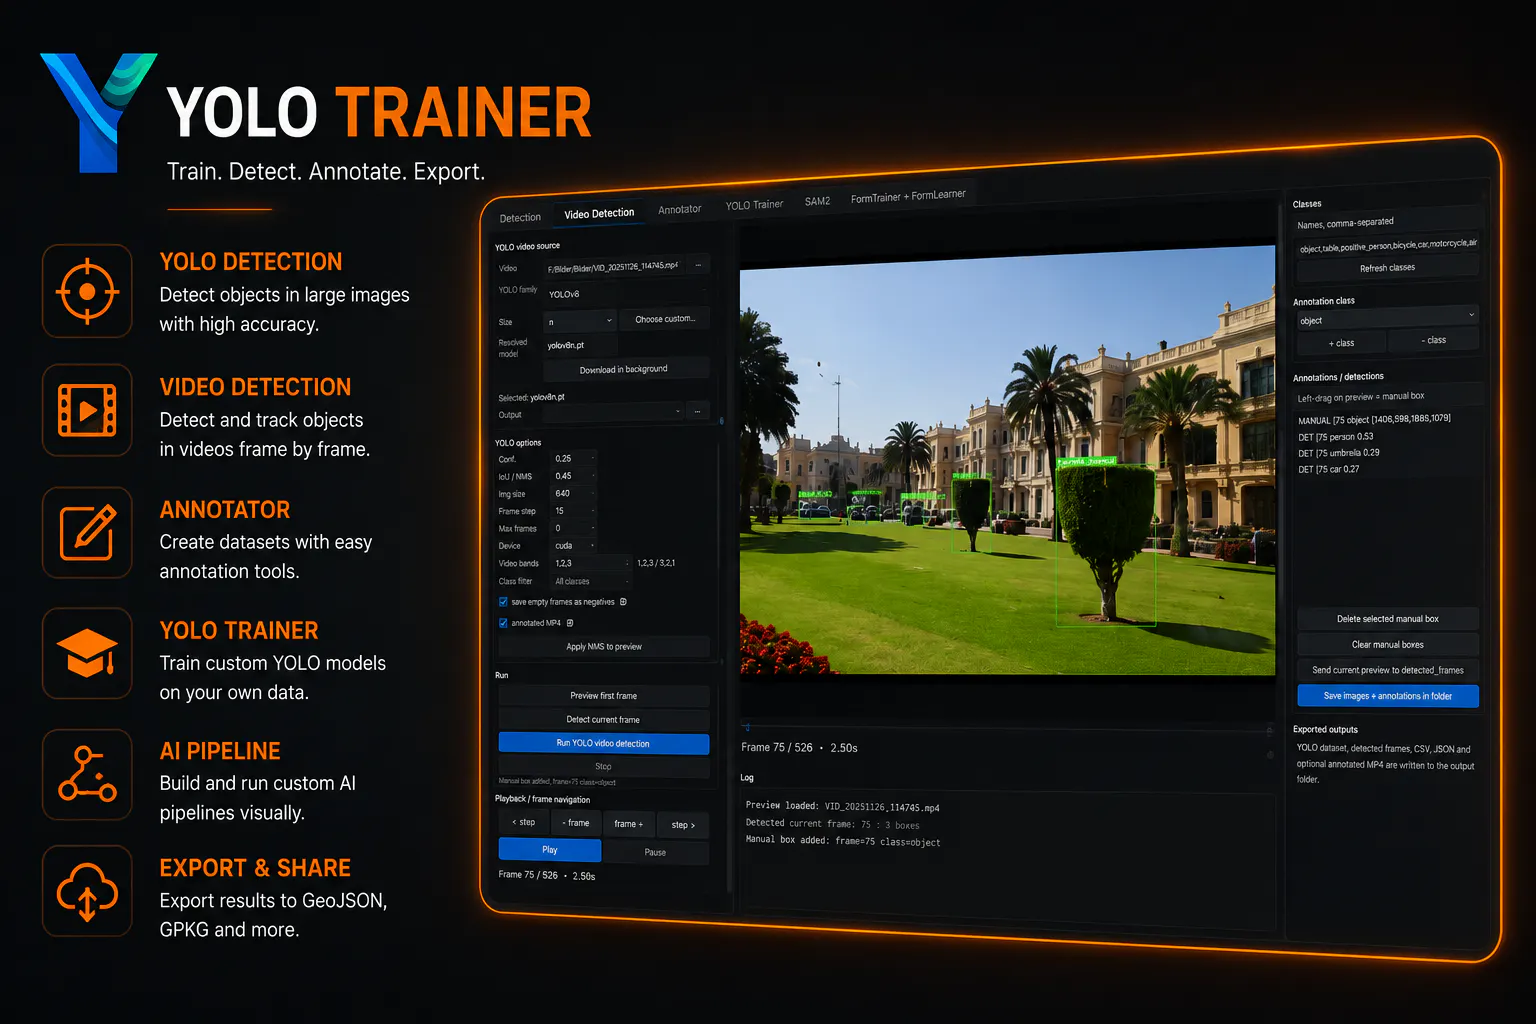Switch to the Detection tab
This screenshot has width=1536, height=1024.
point(520,217)
